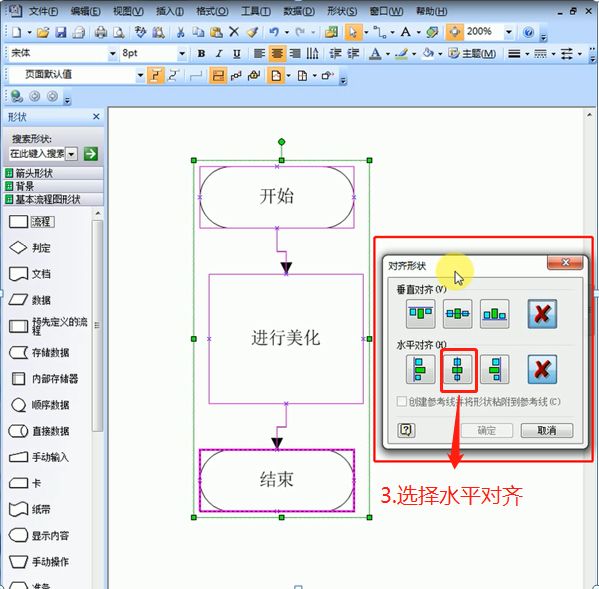Image resolution: width=599 pixels, height=589 pixels.
Task: Click the font color A icon
Action: (x=376, y=54)
